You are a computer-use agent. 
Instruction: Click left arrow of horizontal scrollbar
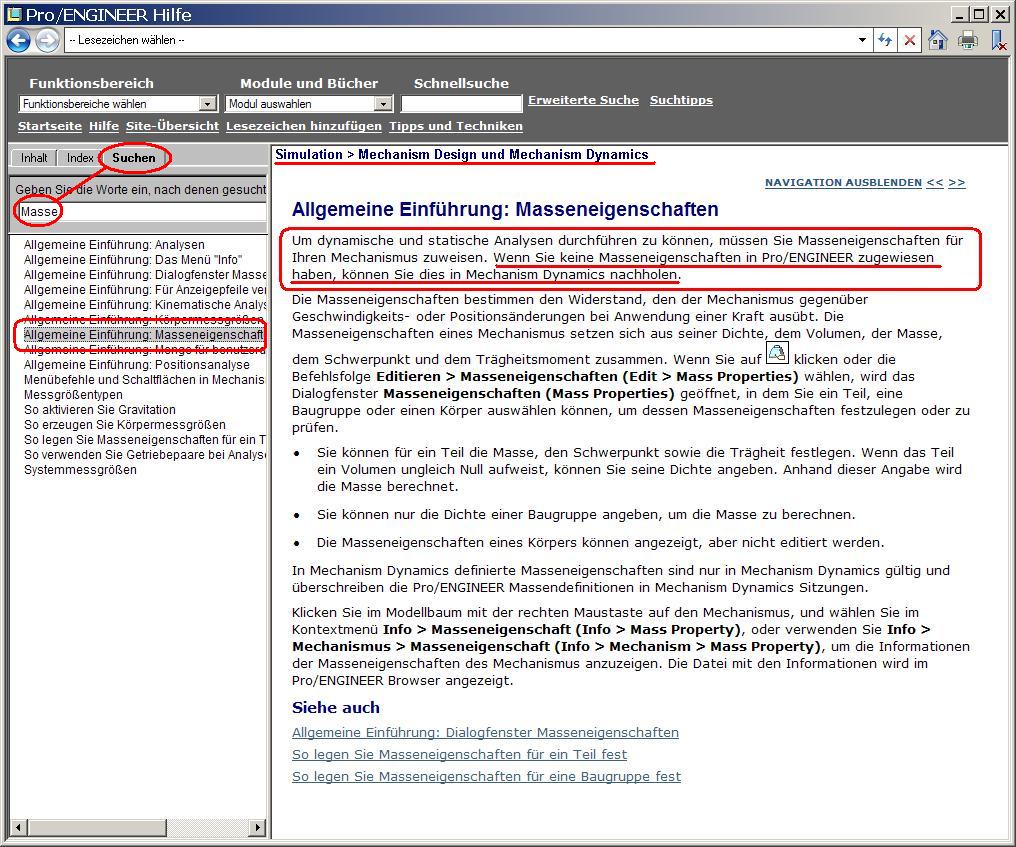point(19,828)
